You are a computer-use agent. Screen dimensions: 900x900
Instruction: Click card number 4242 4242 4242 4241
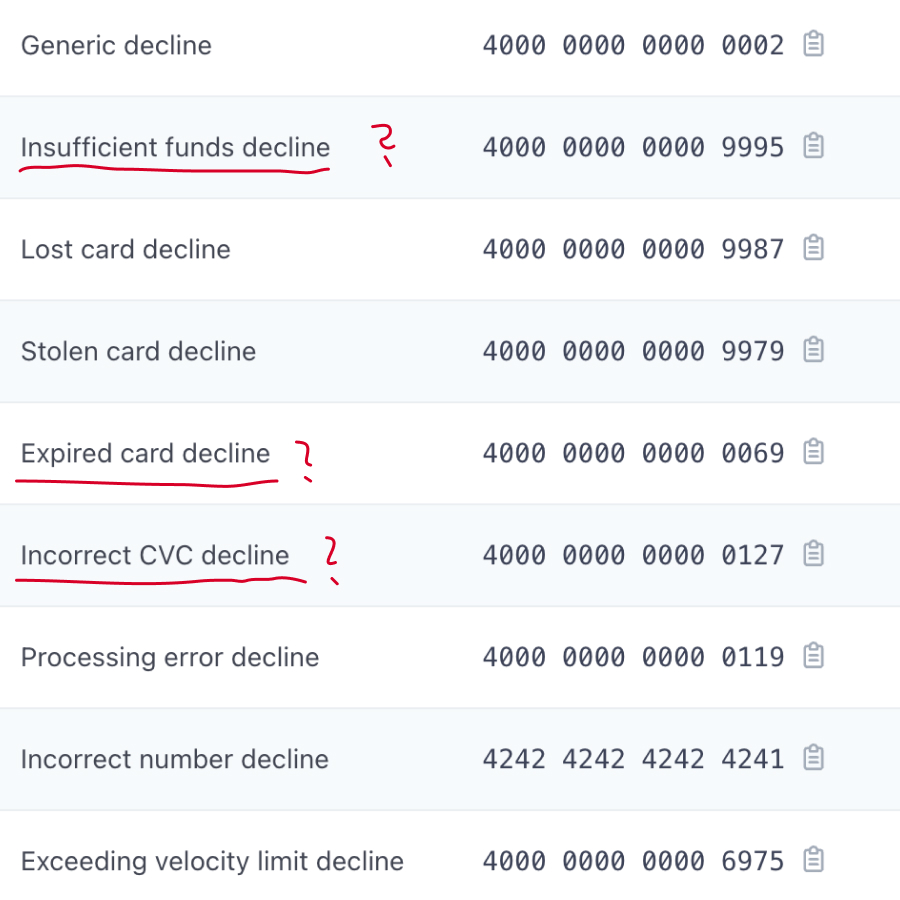pyautogui.click(x=633, y=760)
